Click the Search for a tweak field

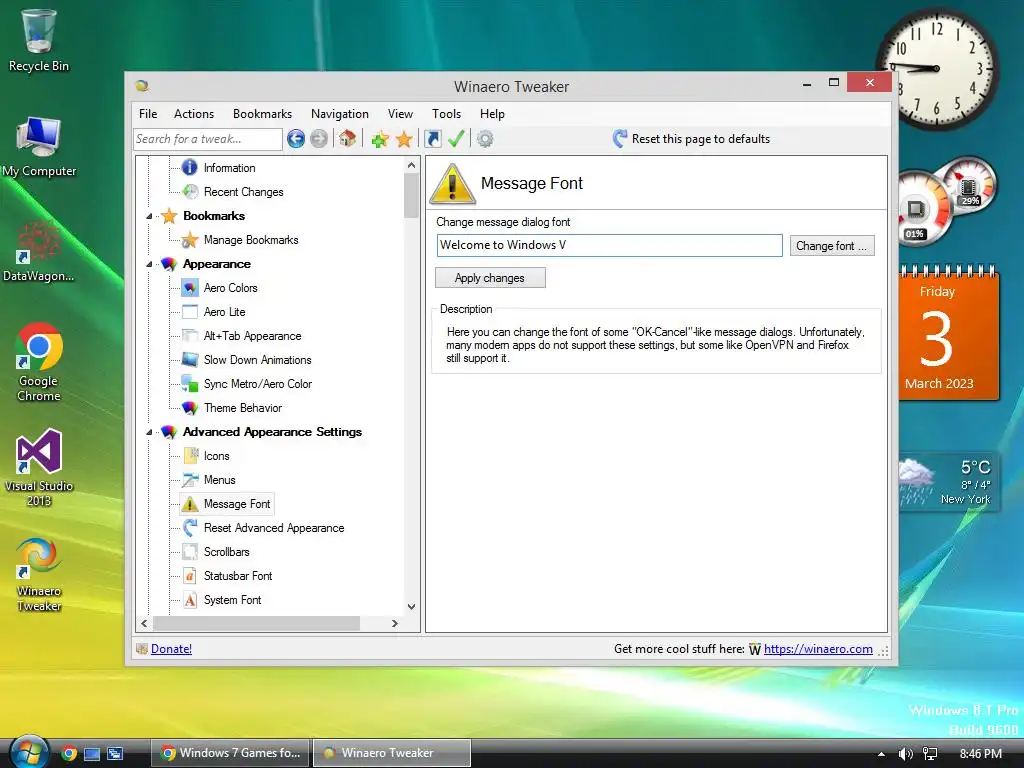coord(208,139)
